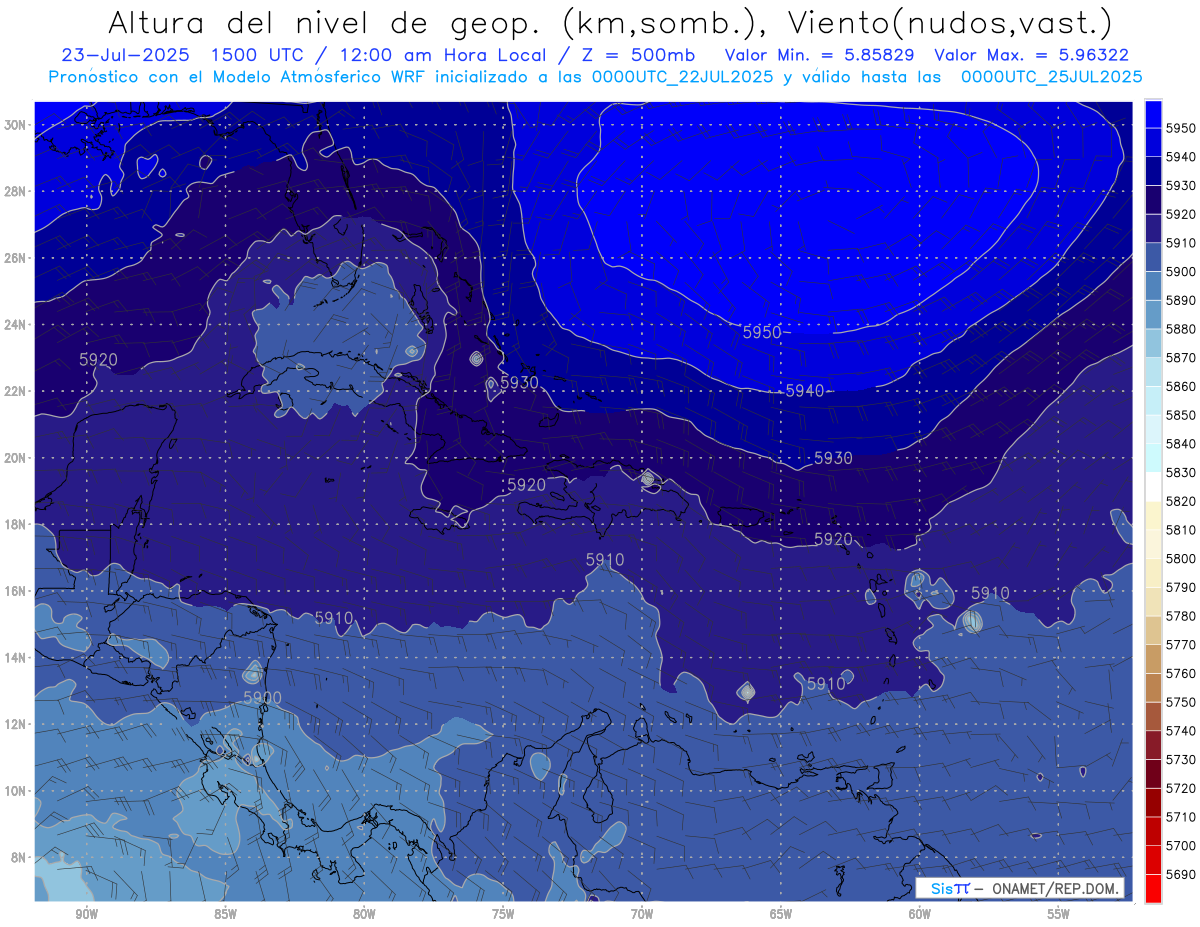Click colorbar legend value 5820
This screenshot has width=1200, height=927.
coord(1181,501)
